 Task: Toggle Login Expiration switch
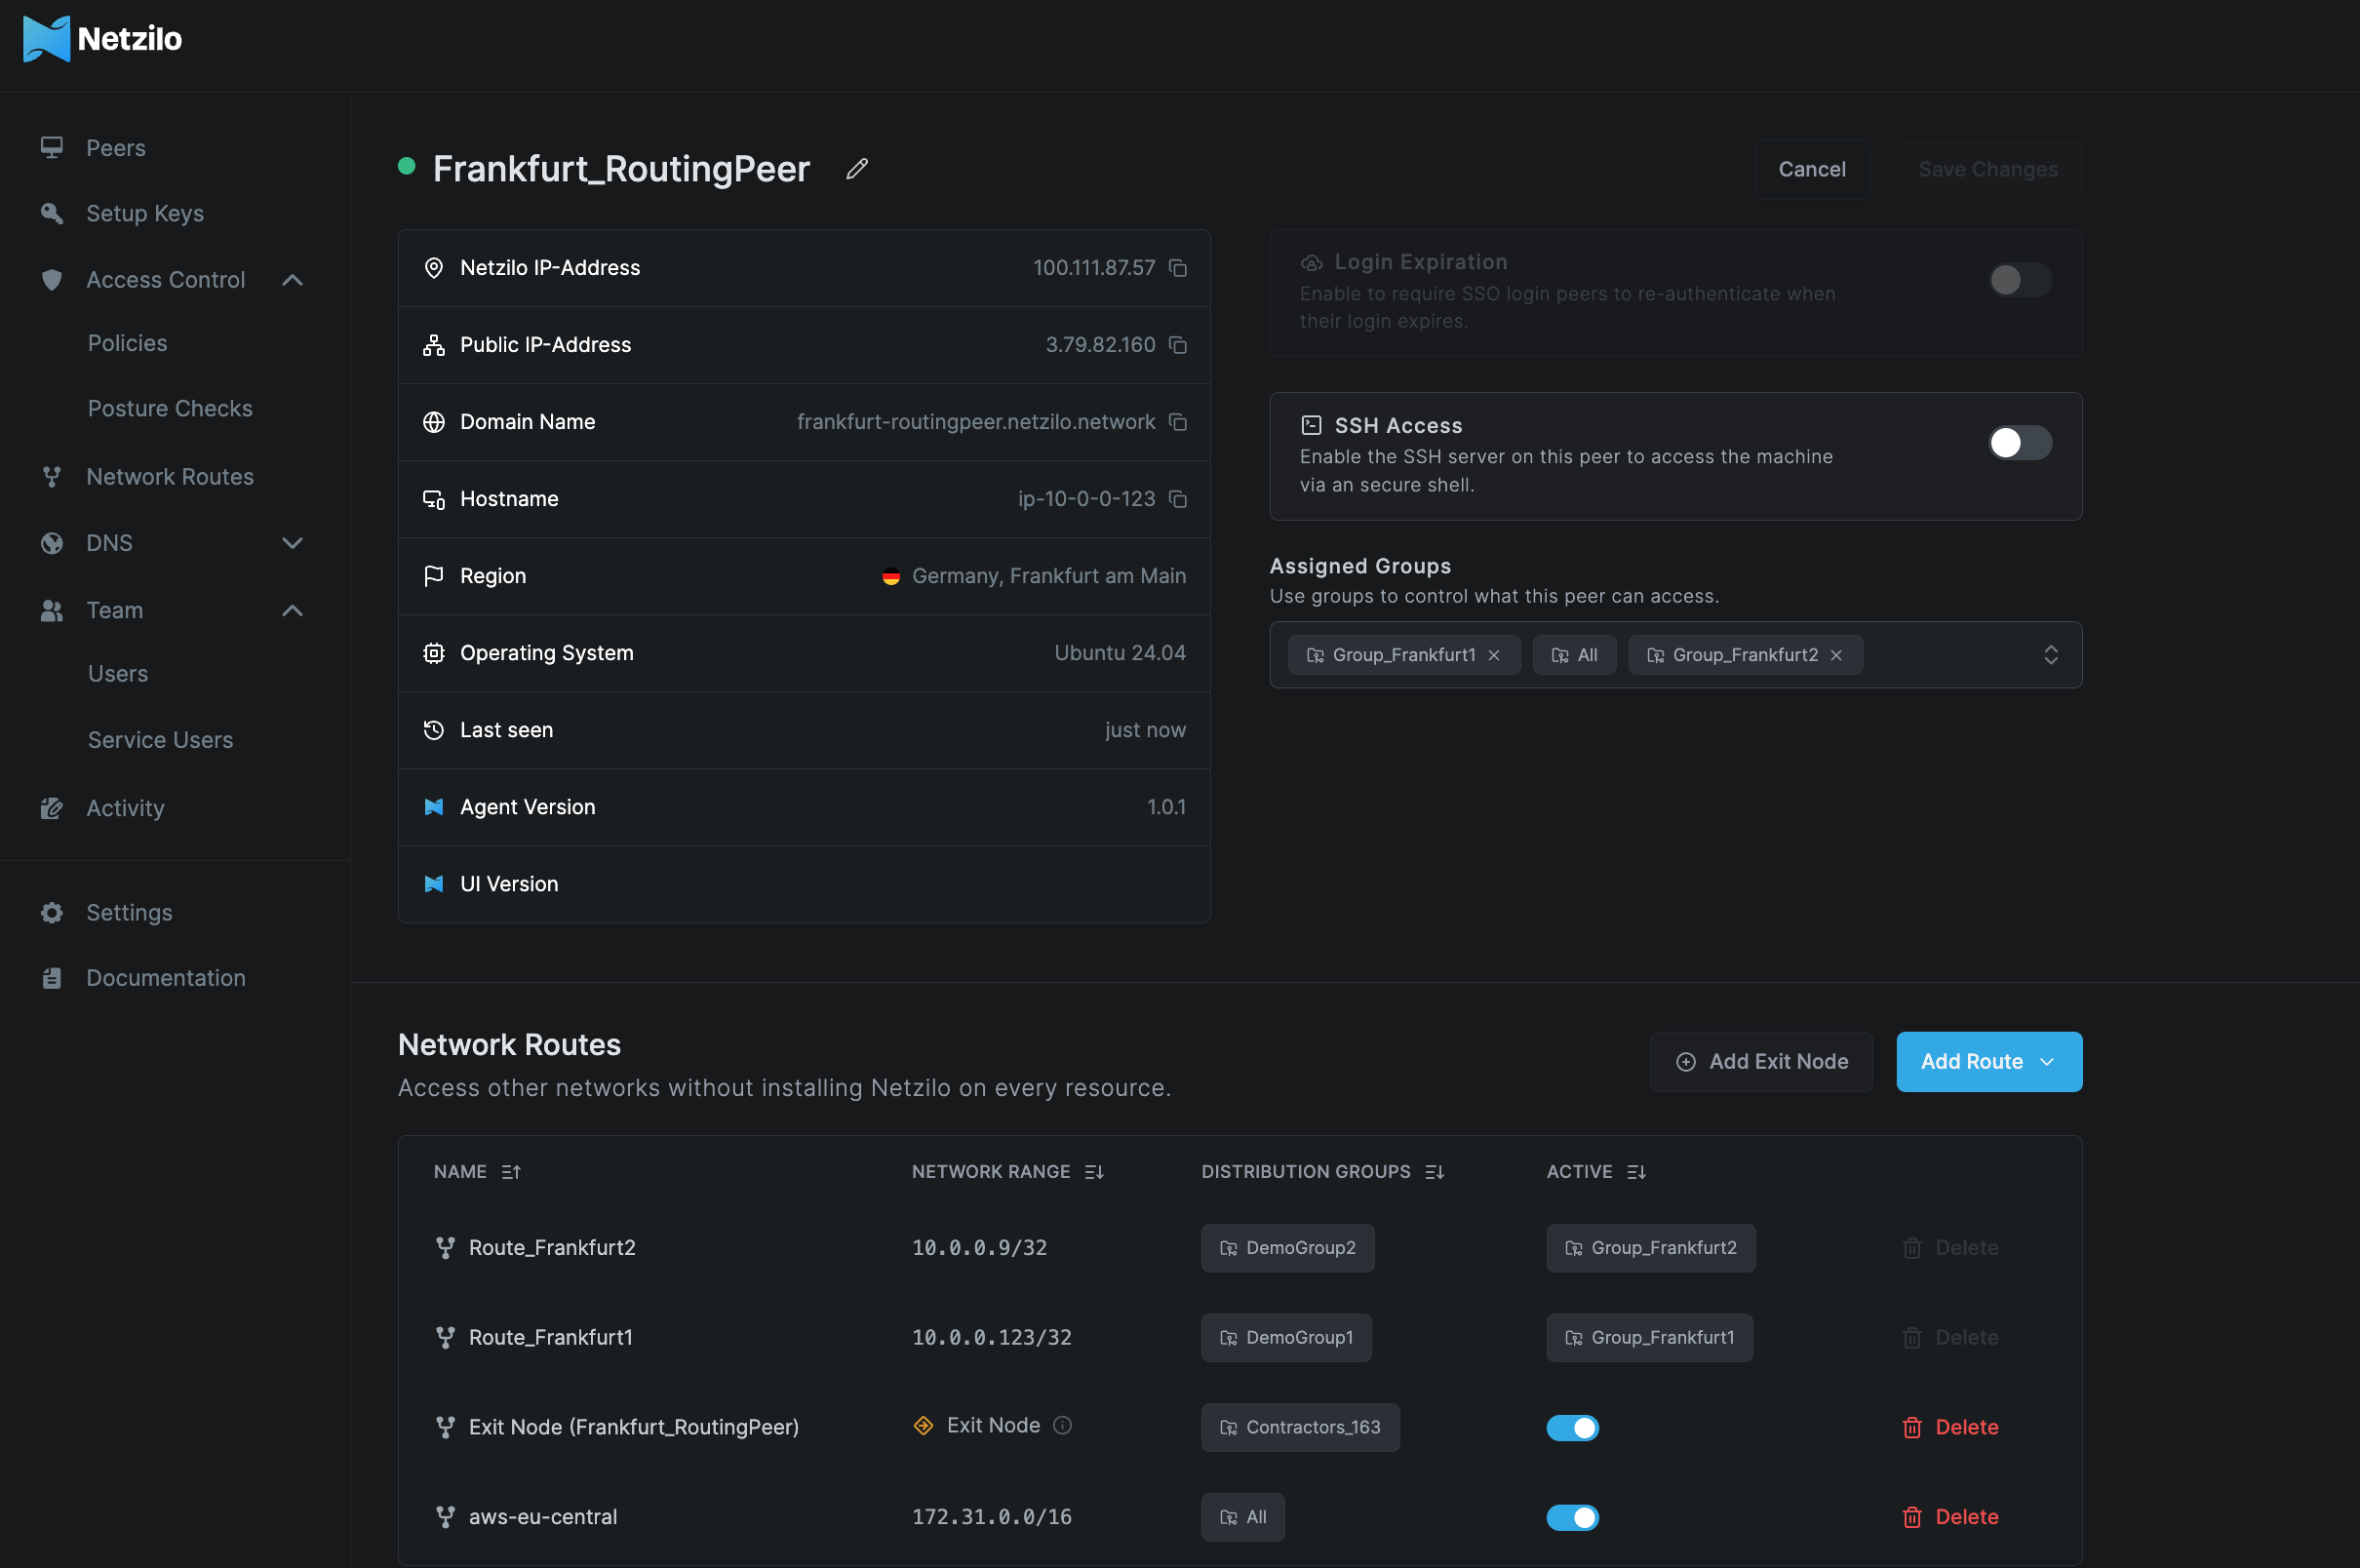click(2020, 280)
